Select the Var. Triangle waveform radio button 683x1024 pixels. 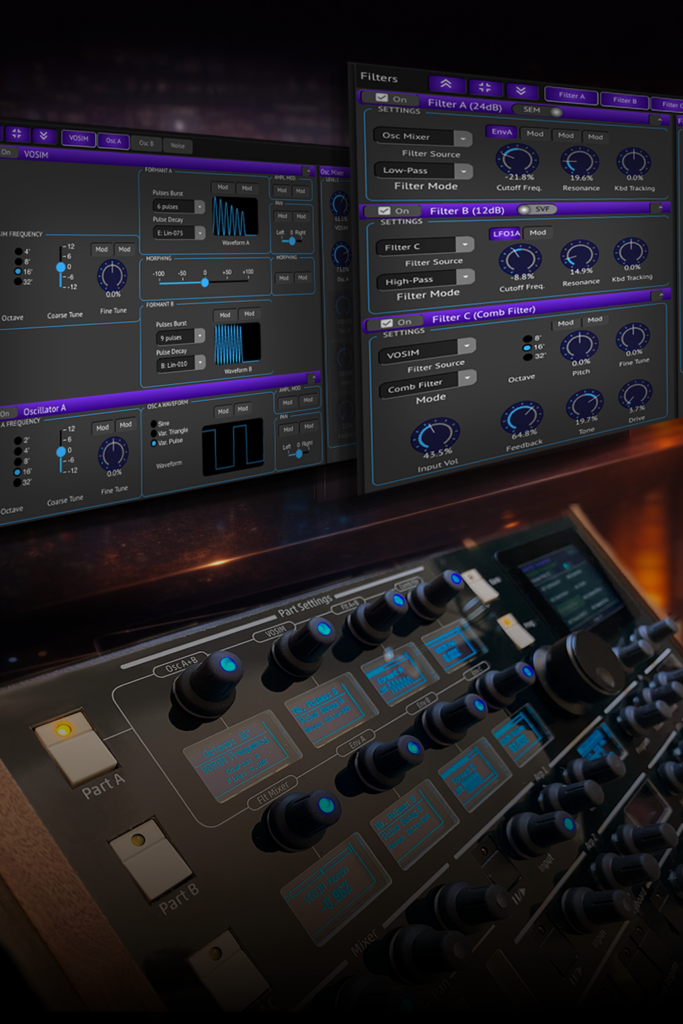pos(153,433)
